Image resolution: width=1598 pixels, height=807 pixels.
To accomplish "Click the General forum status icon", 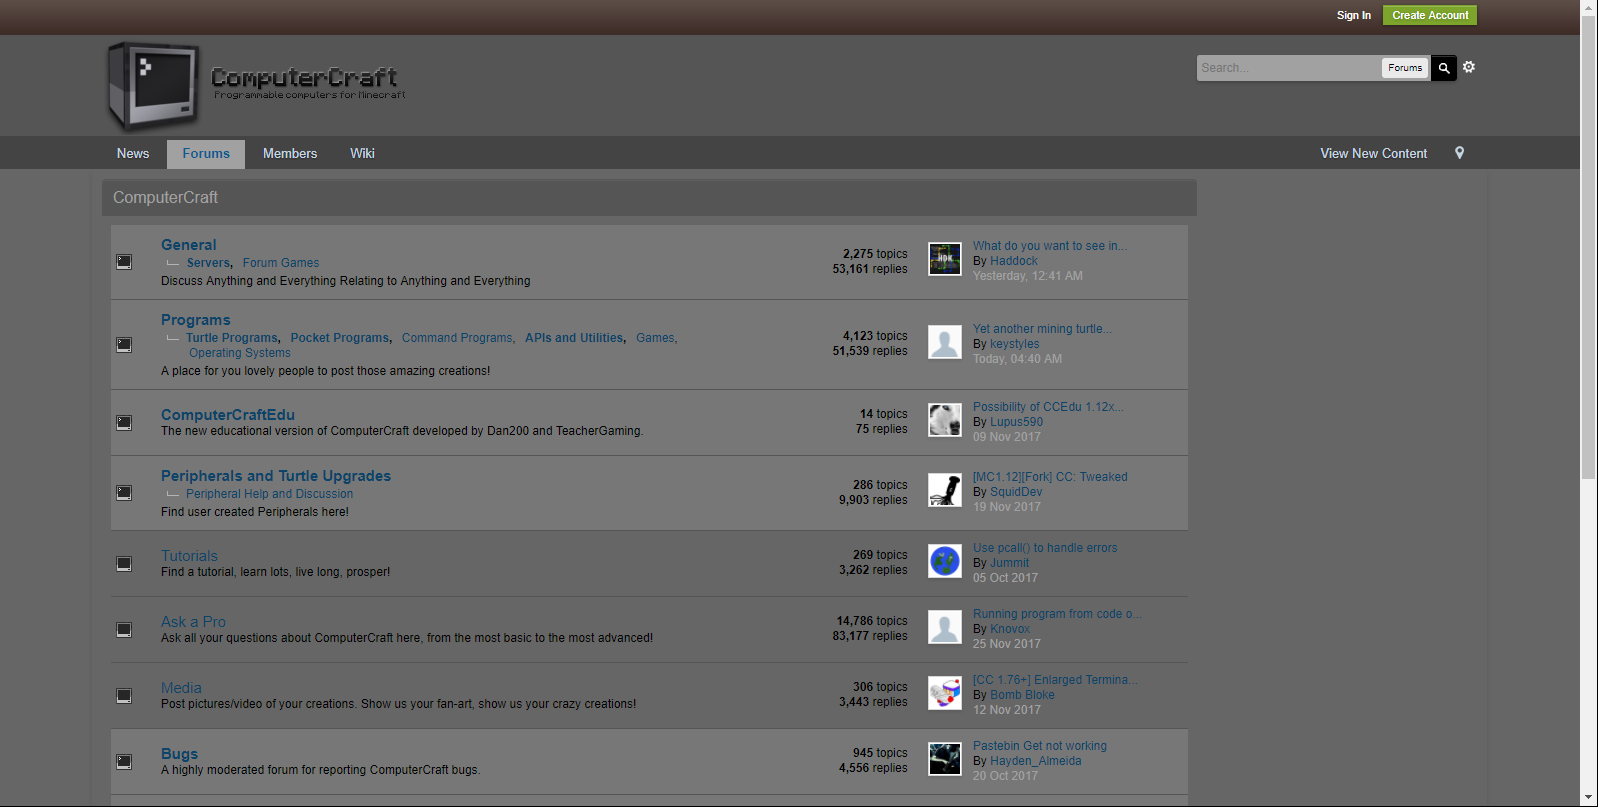I will point(124,262).
